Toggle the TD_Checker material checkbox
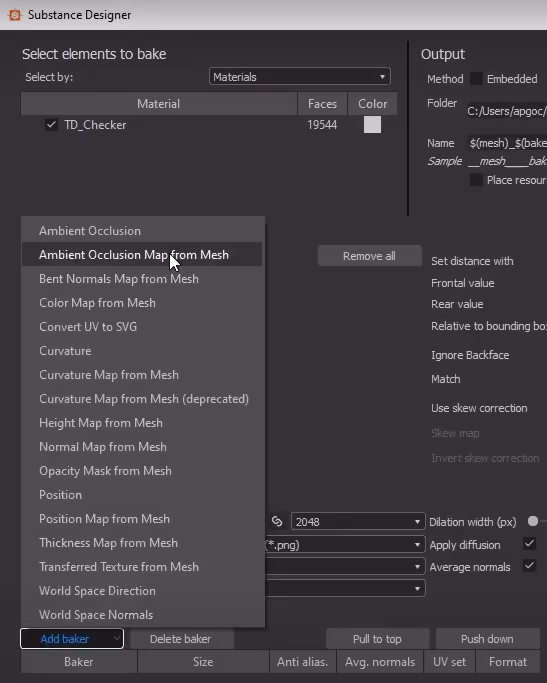This screenshot has height=683, width=547. [51, 125]
